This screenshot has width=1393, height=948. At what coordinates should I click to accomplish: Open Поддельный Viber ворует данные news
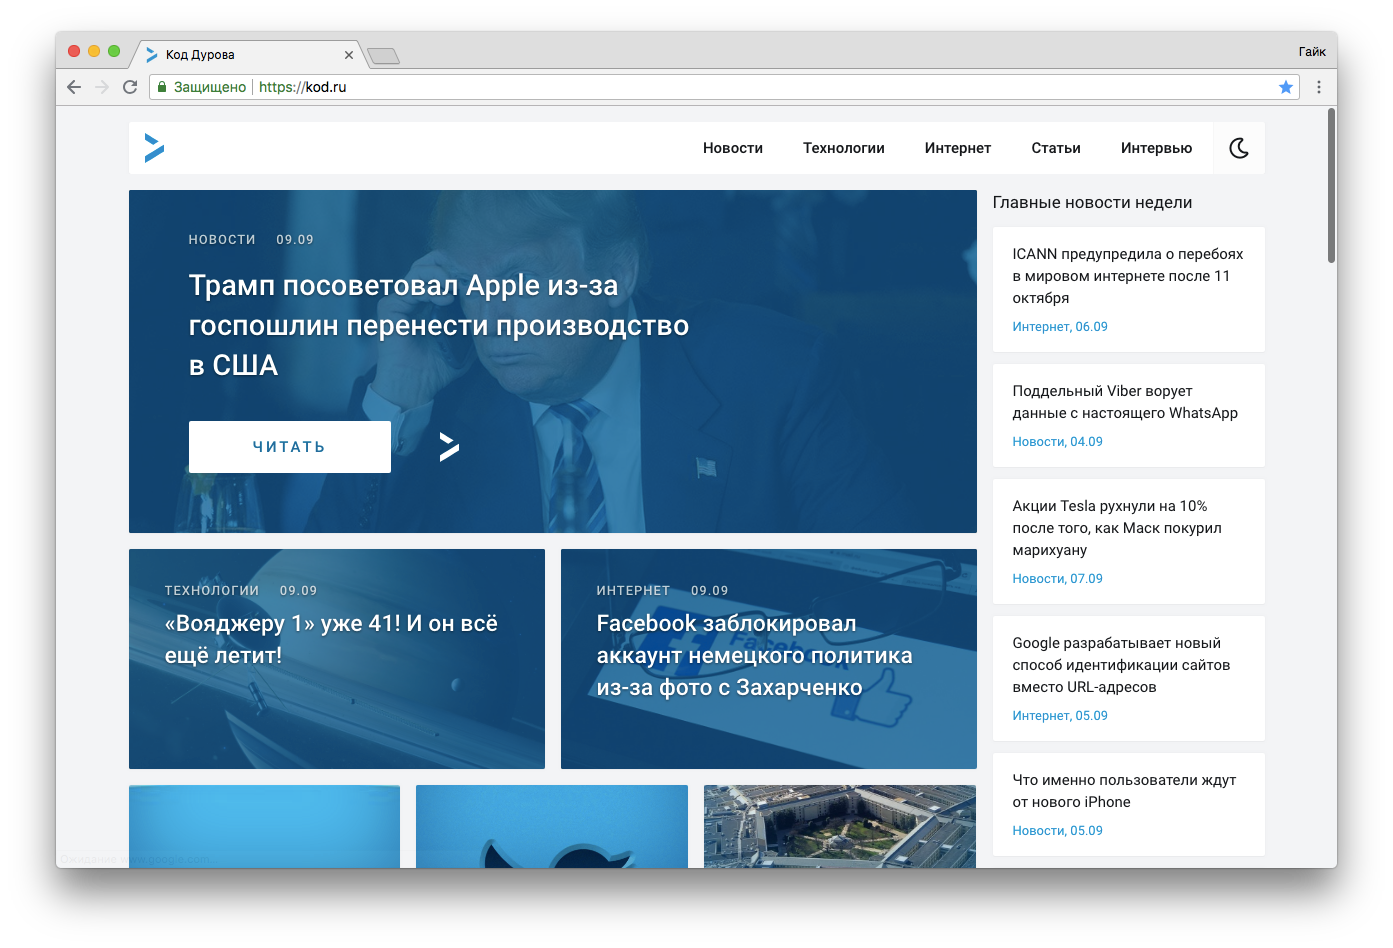(1125, 402)
